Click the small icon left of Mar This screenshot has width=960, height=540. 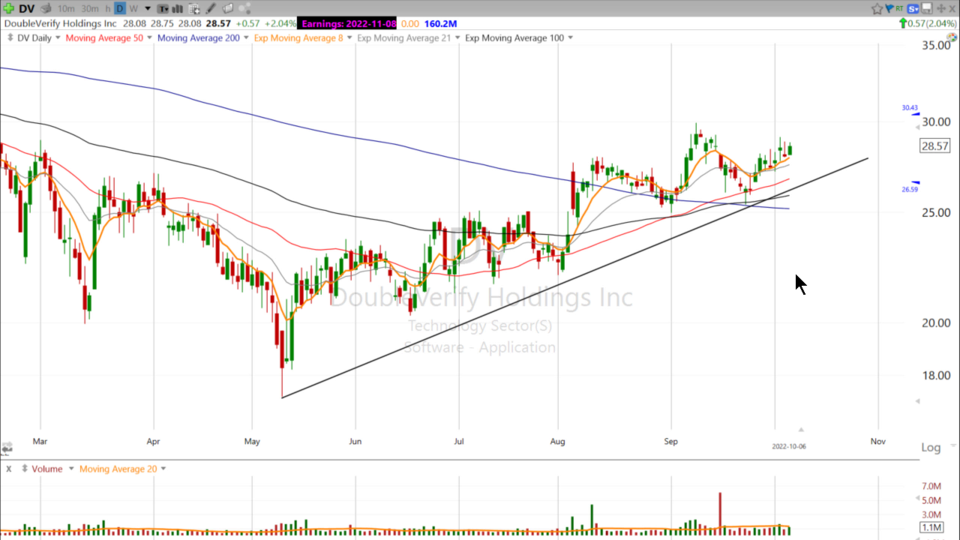(7, 448)
